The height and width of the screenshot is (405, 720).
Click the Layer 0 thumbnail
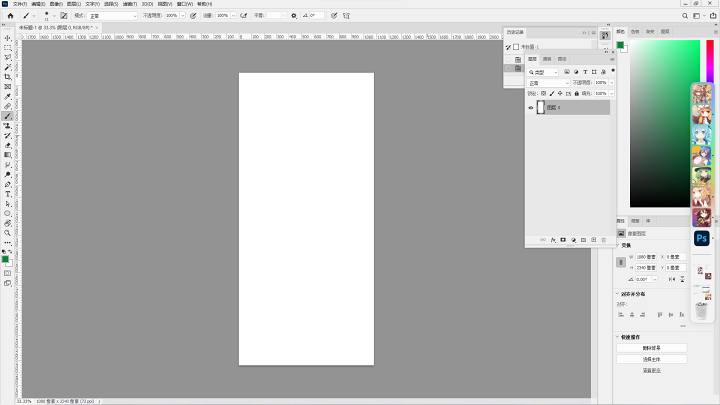pos(540,107)
